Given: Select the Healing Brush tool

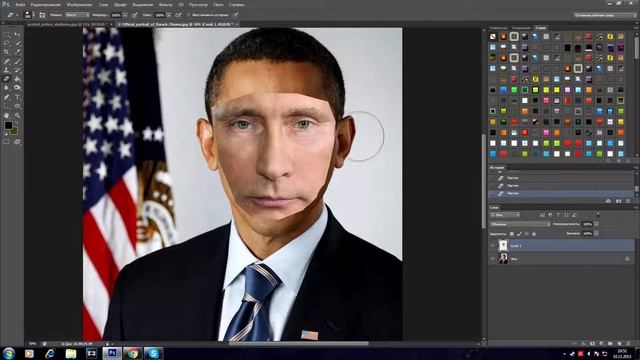Looking at the screenshot, I should coord(7,61).
